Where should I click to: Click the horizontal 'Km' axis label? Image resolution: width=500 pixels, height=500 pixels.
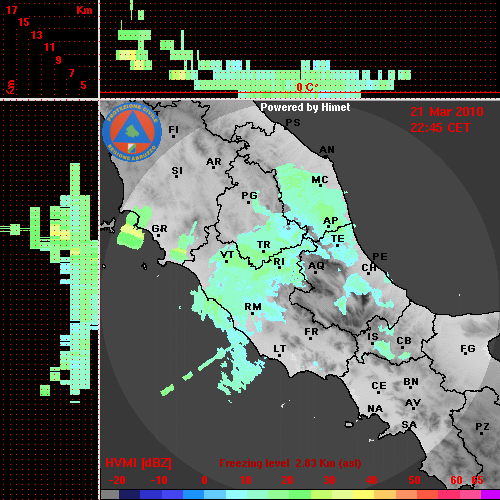coord(84,10)
